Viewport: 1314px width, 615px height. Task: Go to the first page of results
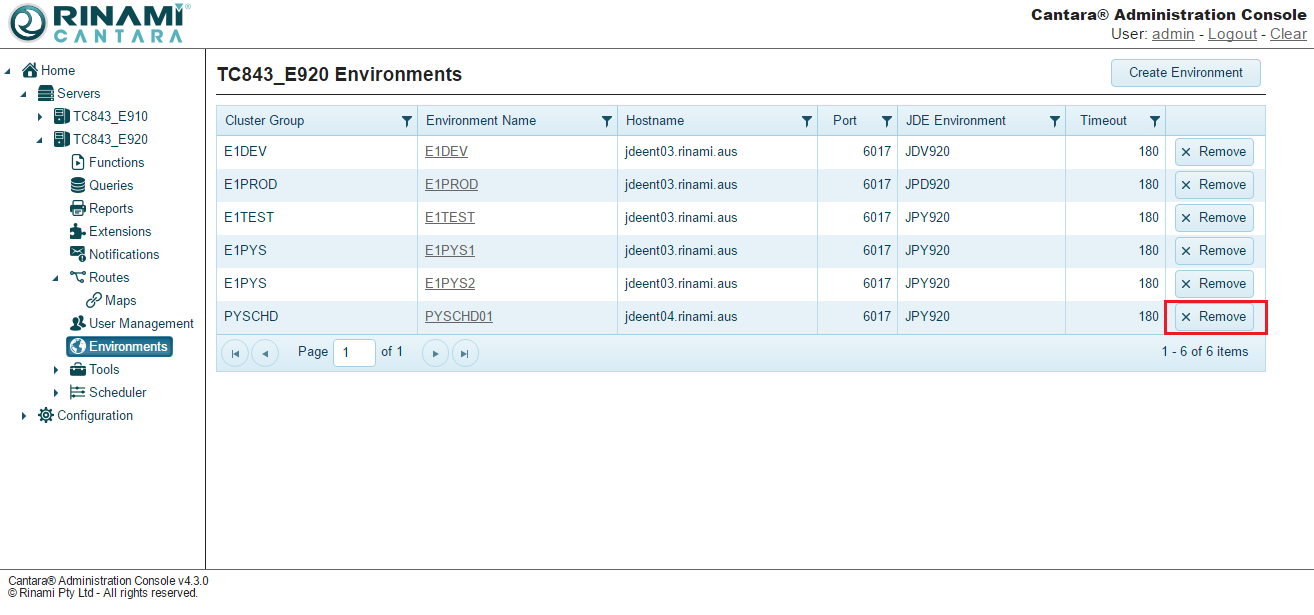[235, 353]
